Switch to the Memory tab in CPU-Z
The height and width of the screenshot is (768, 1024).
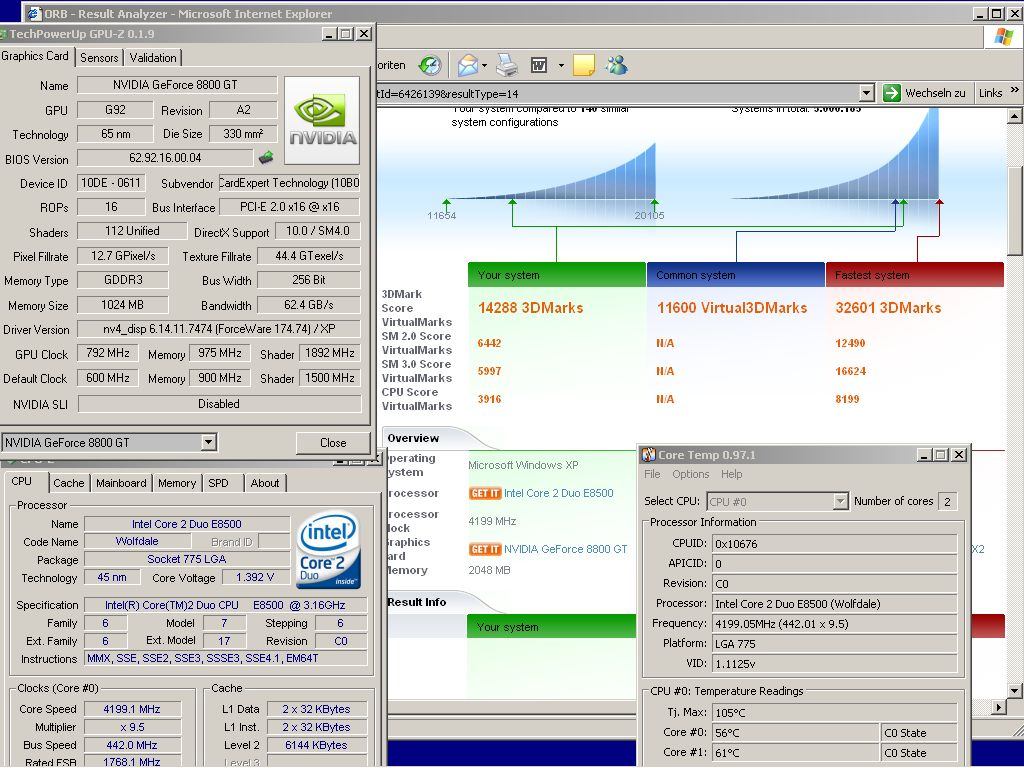177,483
